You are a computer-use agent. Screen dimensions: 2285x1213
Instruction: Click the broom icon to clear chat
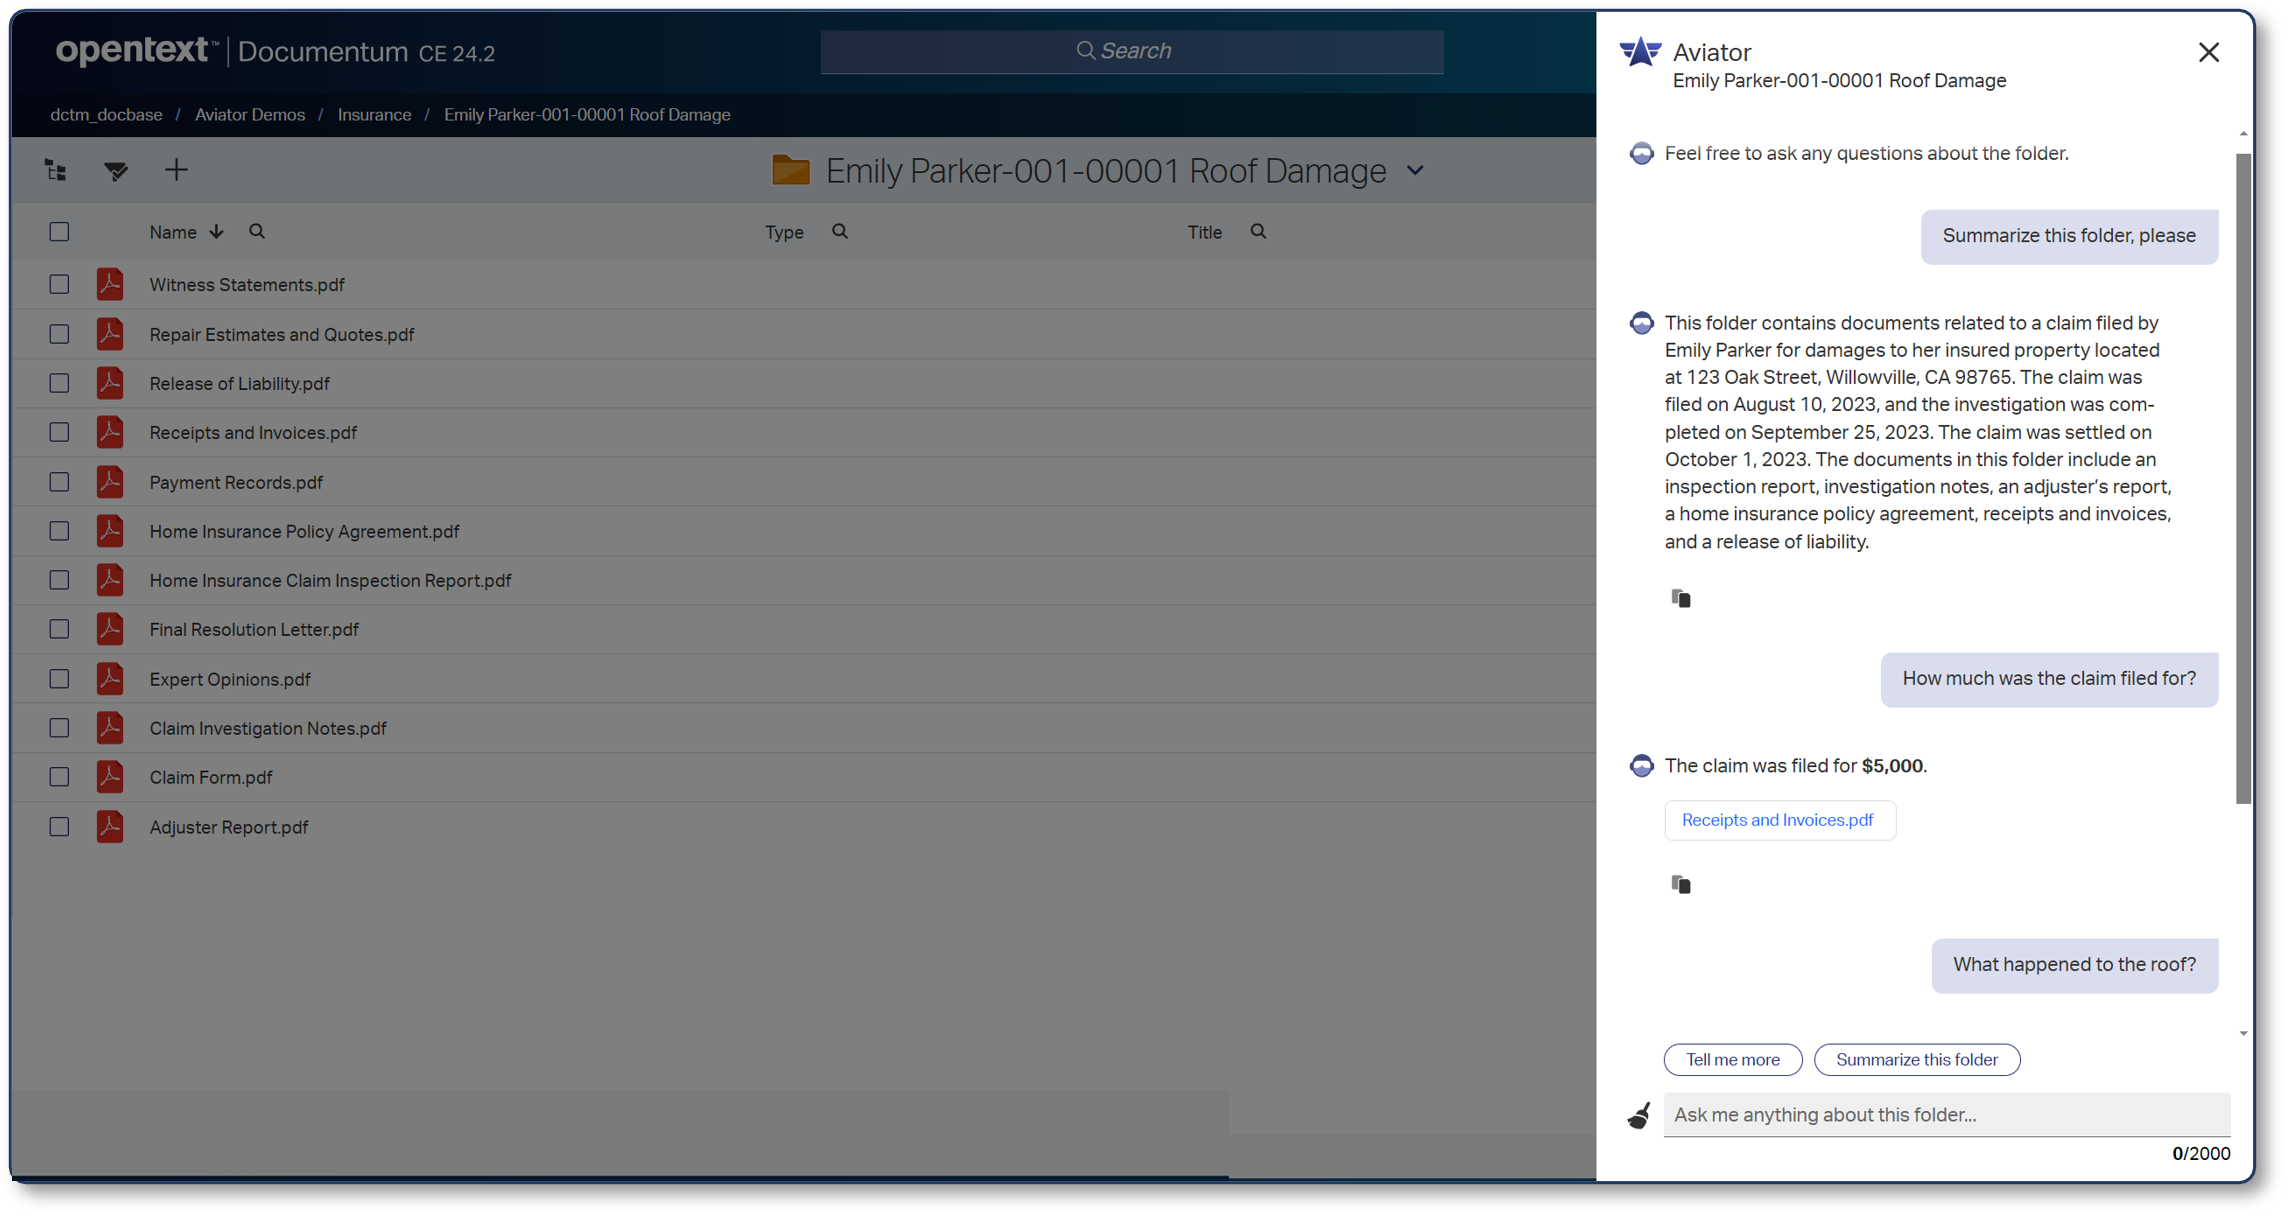[x=1639, y=1115]
